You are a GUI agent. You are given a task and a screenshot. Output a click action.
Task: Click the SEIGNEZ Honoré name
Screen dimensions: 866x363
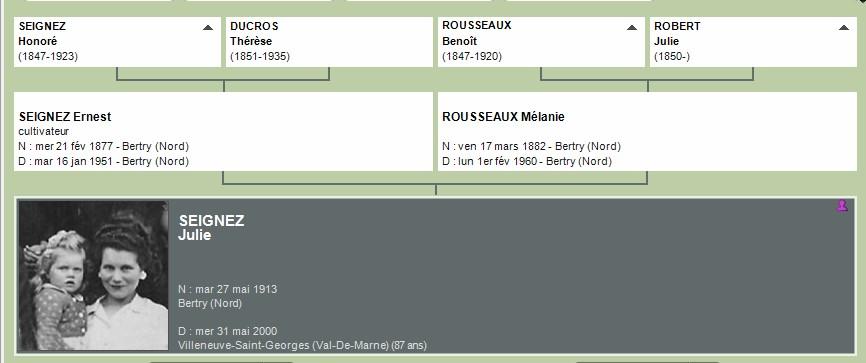click(x=42, y=34)
